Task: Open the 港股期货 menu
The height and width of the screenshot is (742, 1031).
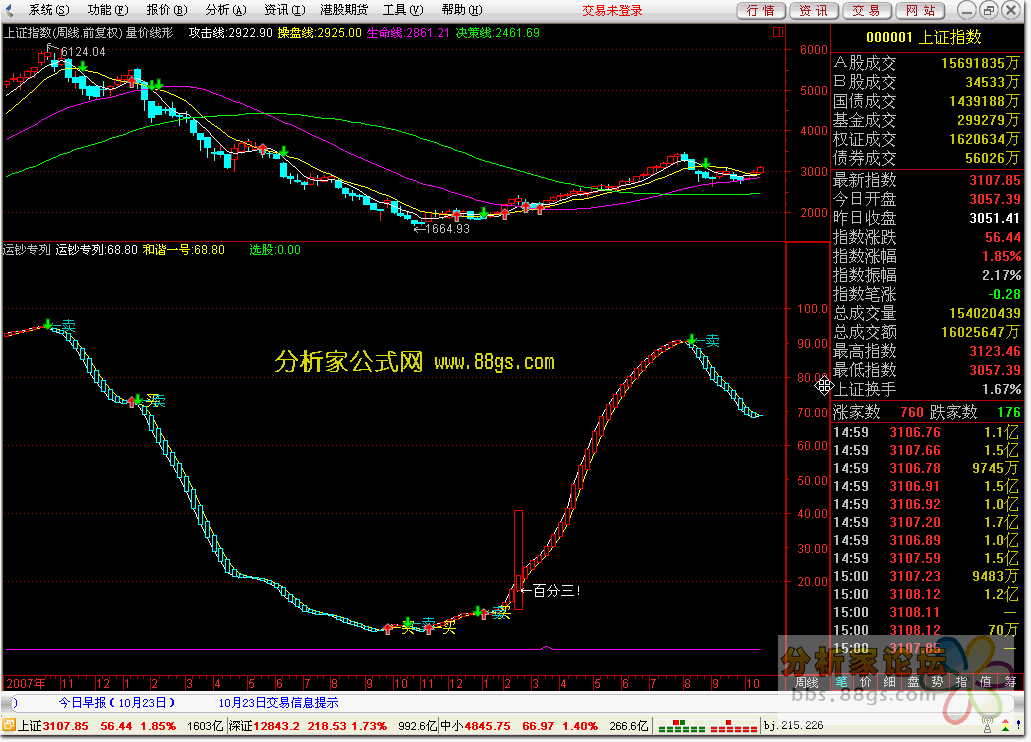Action: click(x=344, y=10)
